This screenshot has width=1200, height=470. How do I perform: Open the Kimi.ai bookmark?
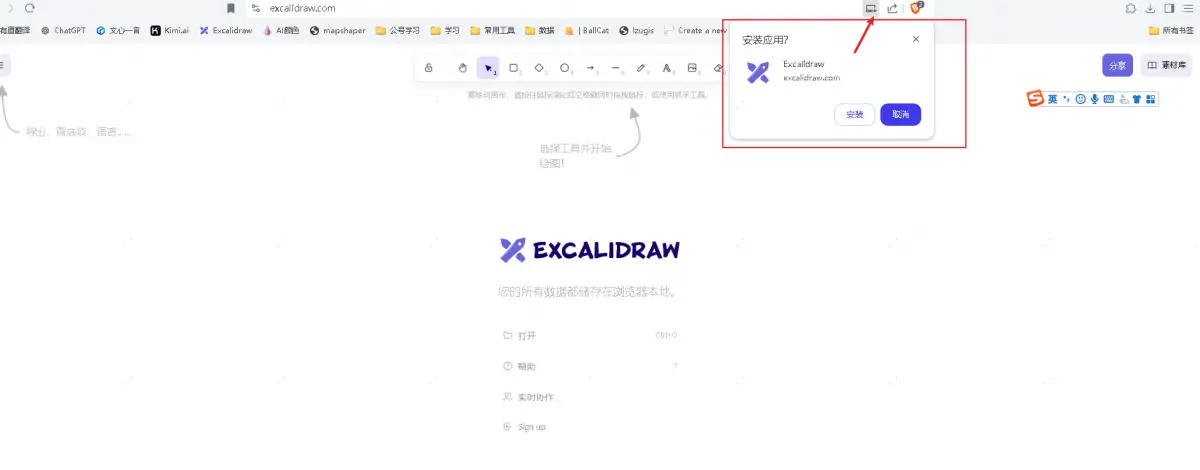click(170, 30)
